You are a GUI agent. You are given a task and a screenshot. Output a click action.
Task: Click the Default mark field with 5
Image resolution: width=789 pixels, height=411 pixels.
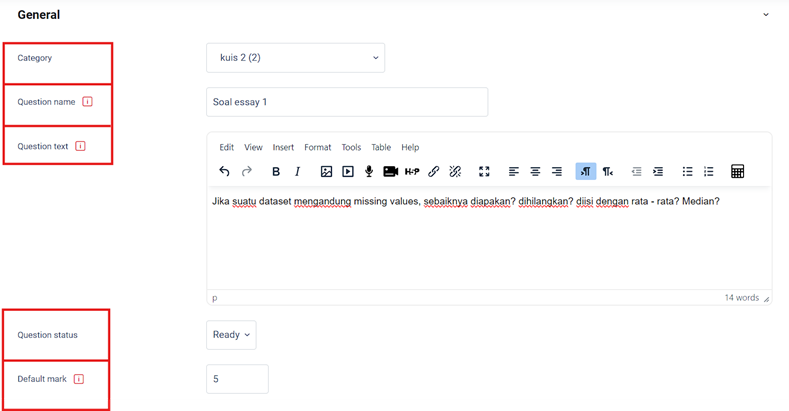point(237,379)
